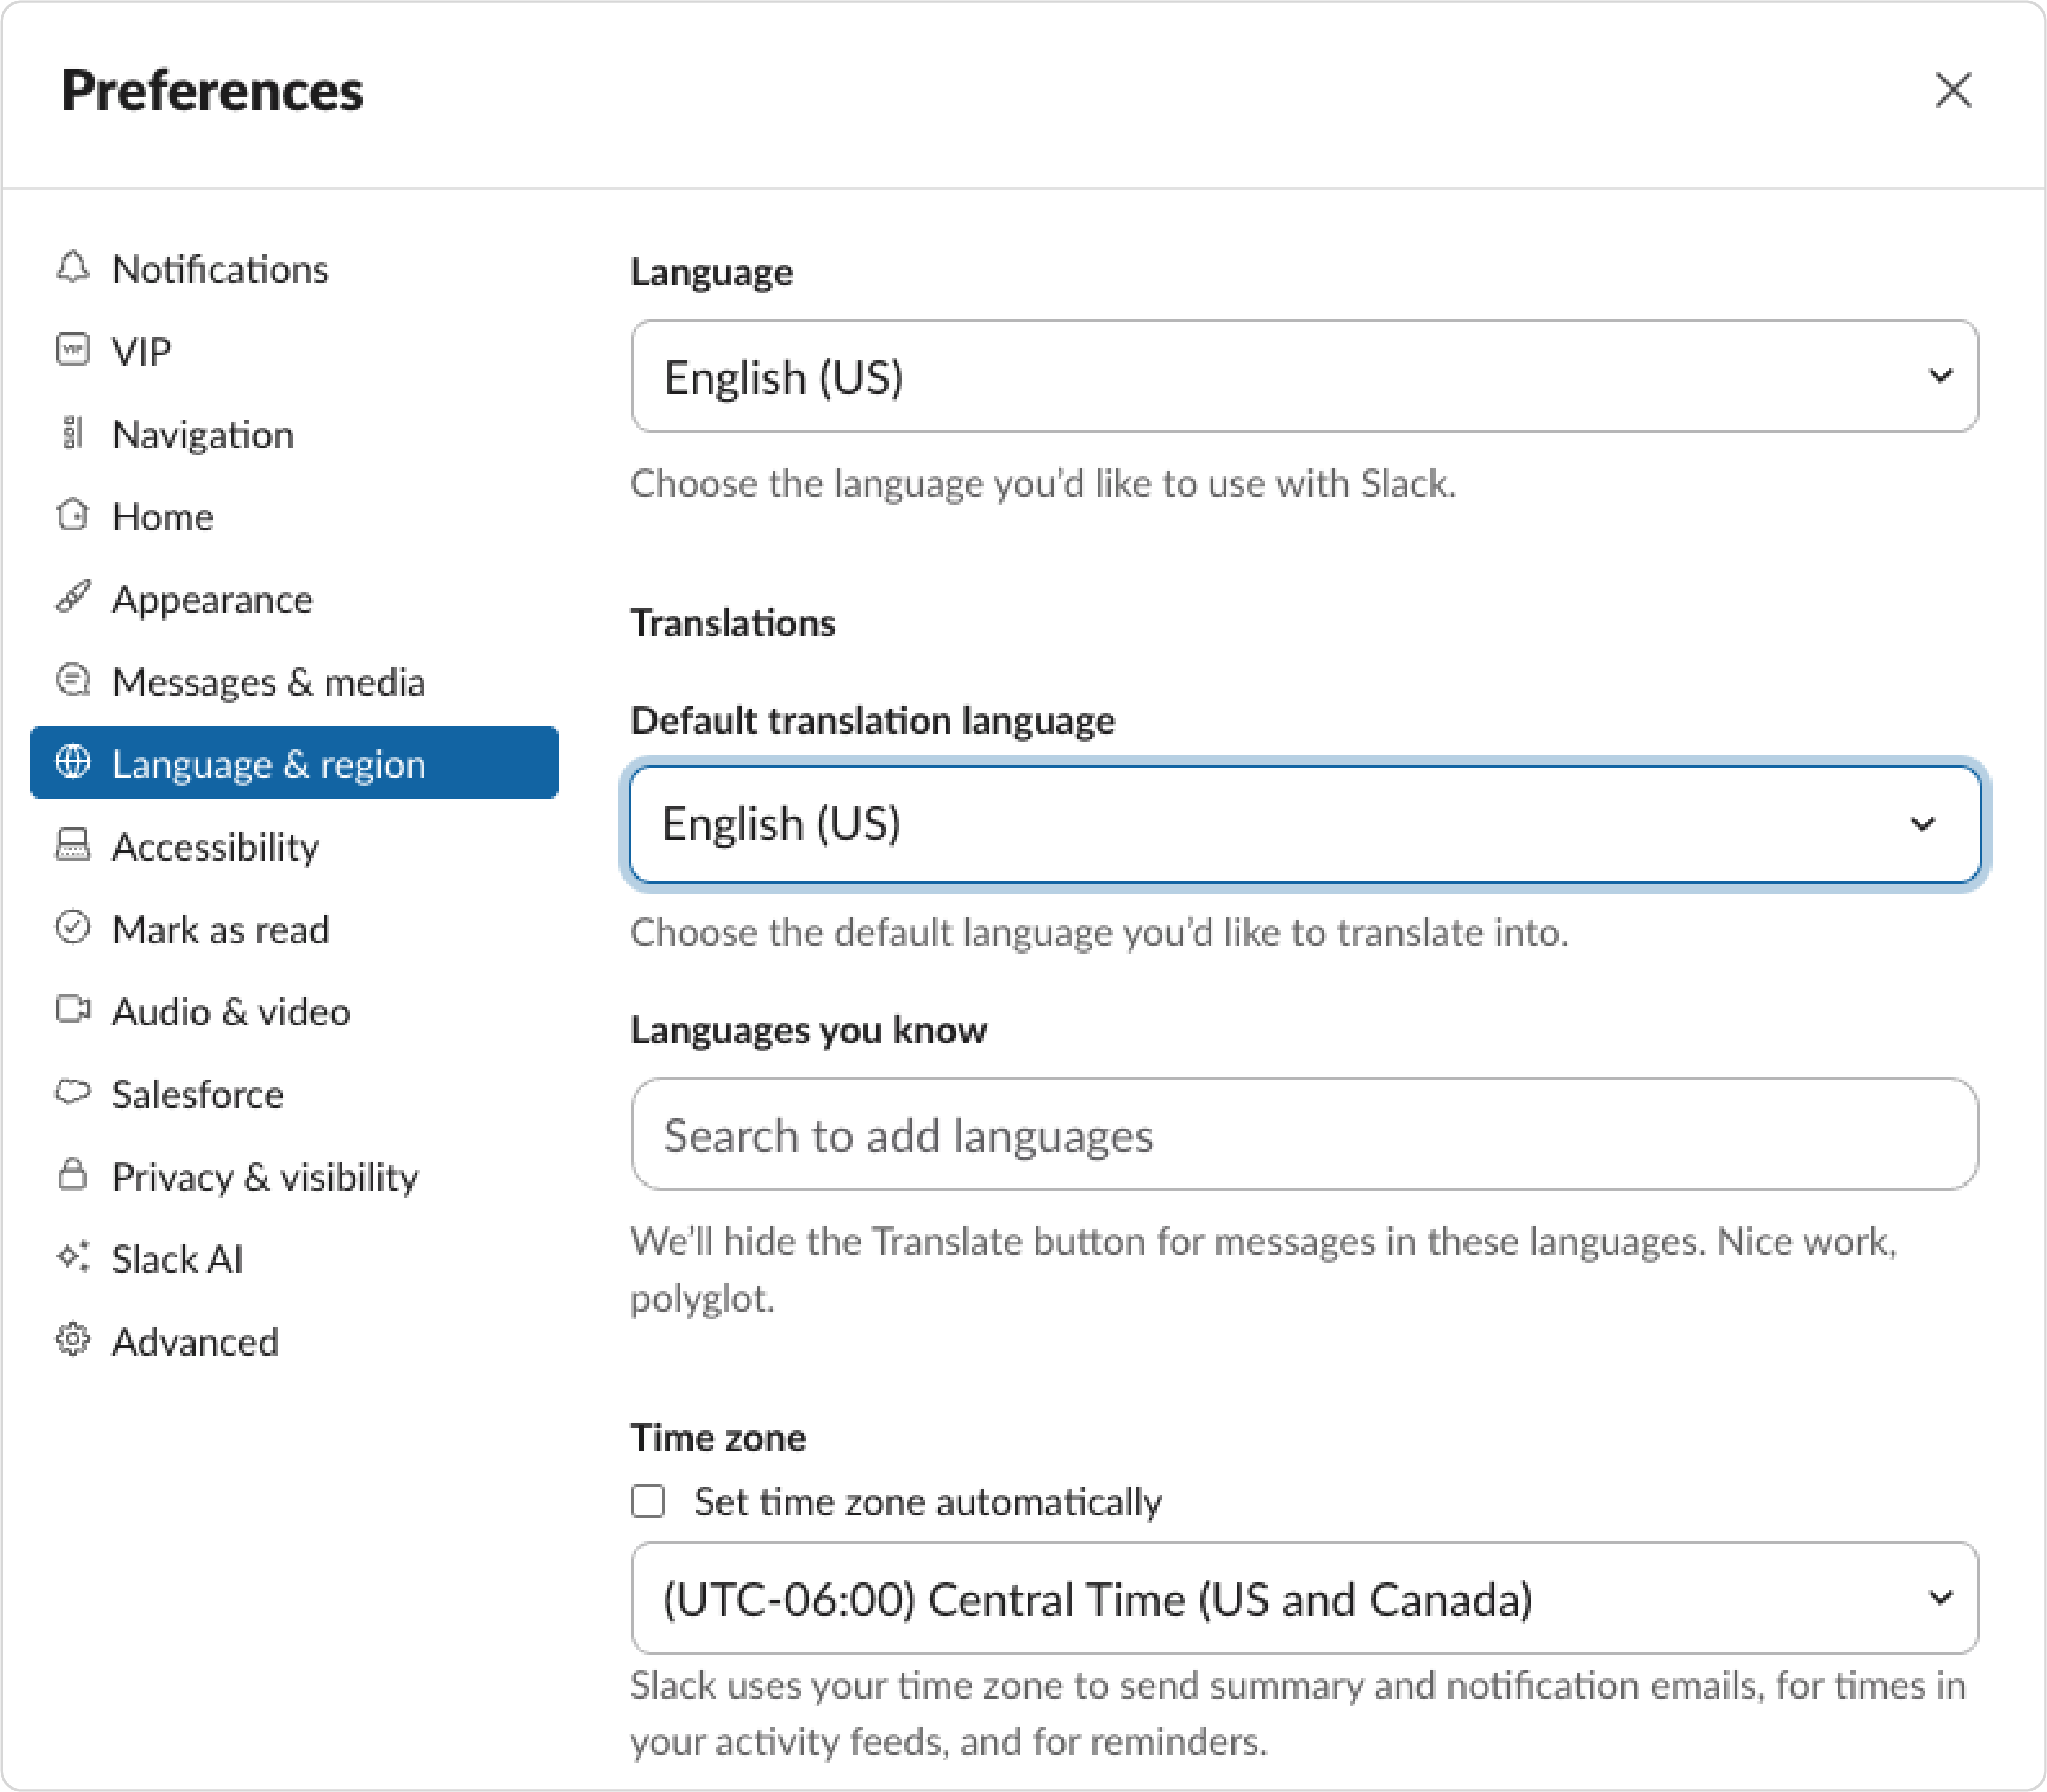The height and width of the screenshot is (1792, 2047).
Task: Open the Salesforce preferences section
Action: pyautogui.click(x=197, y=1094)
